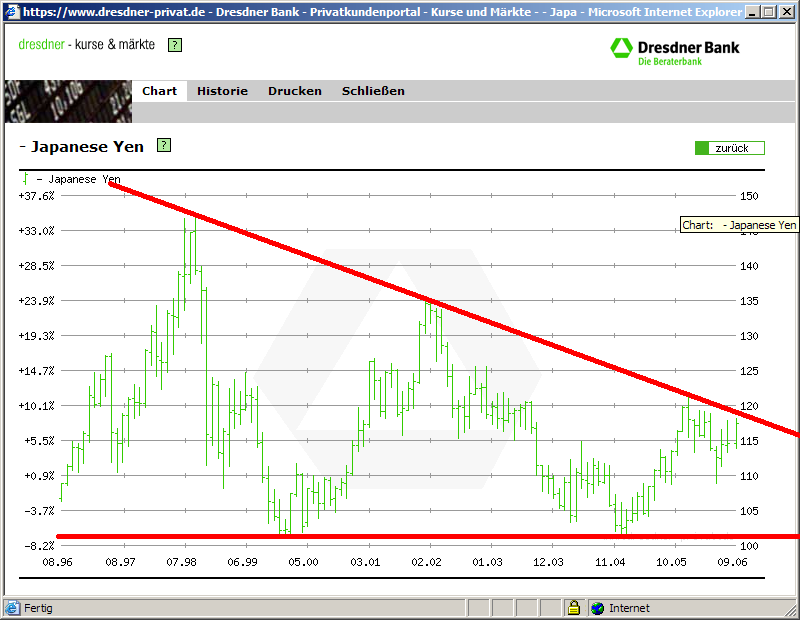
Task: Open the Internet Explorer title bar icon menu
Action: coord(10,11)
